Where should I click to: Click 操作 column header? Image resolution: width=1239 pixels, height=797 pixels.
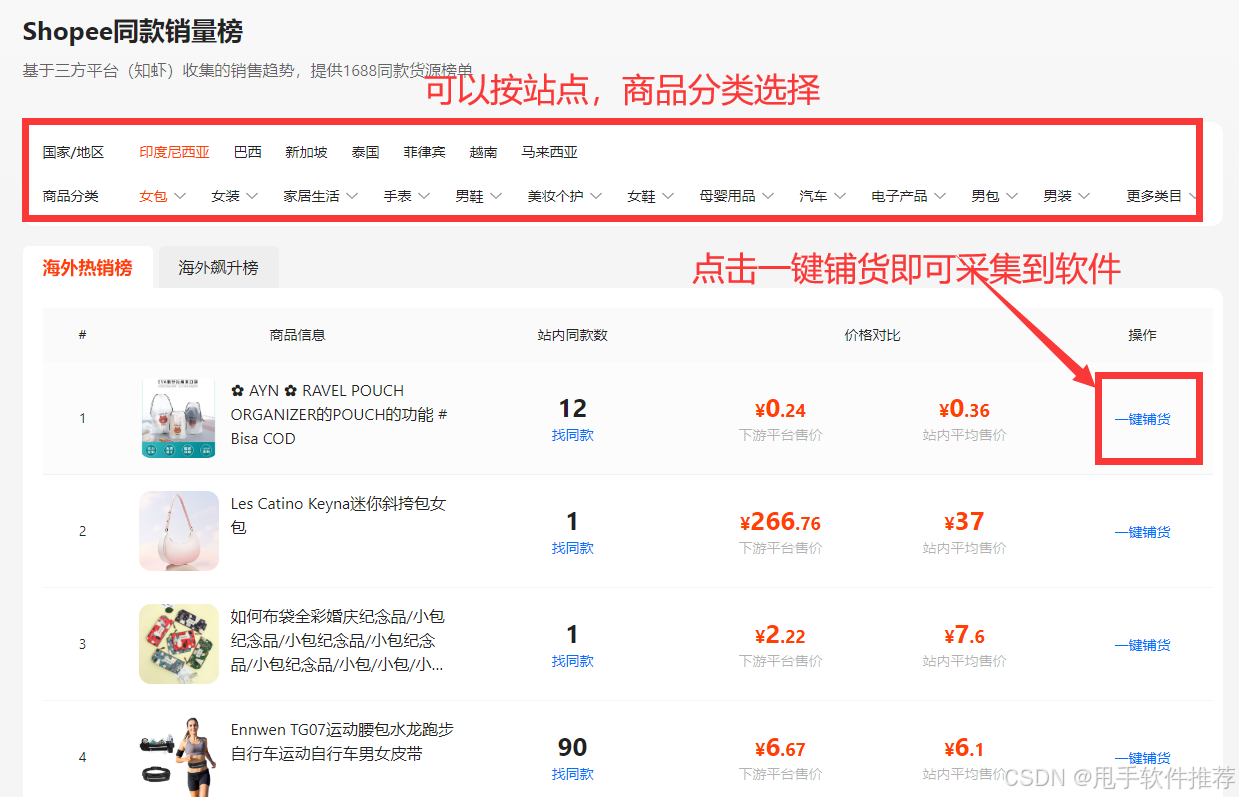[1142, 335]
